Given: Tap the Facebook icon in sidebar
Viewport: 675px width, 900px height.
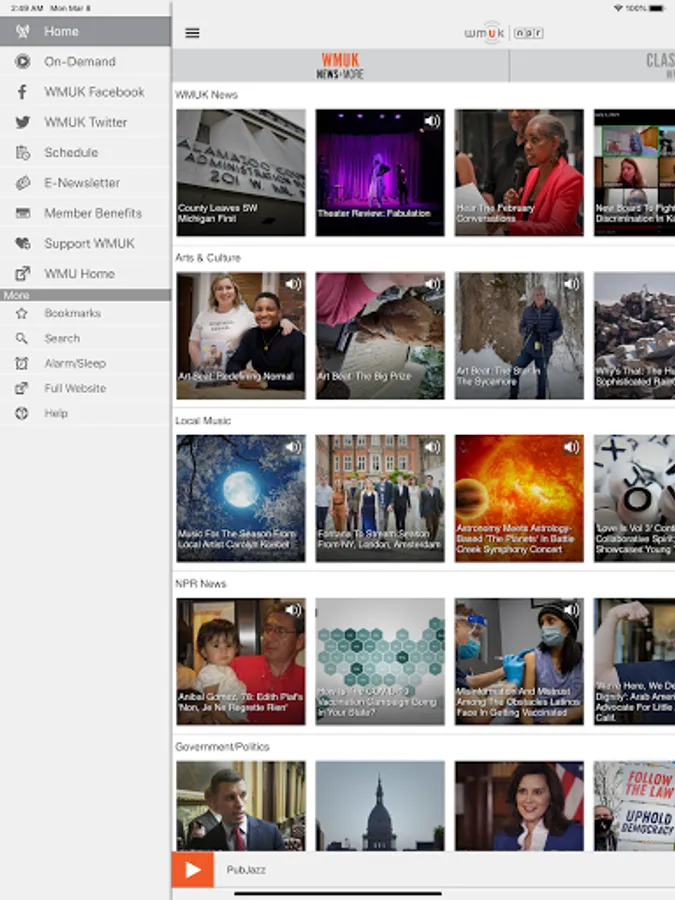Looking at the screenshot, I should pos(22,92).
